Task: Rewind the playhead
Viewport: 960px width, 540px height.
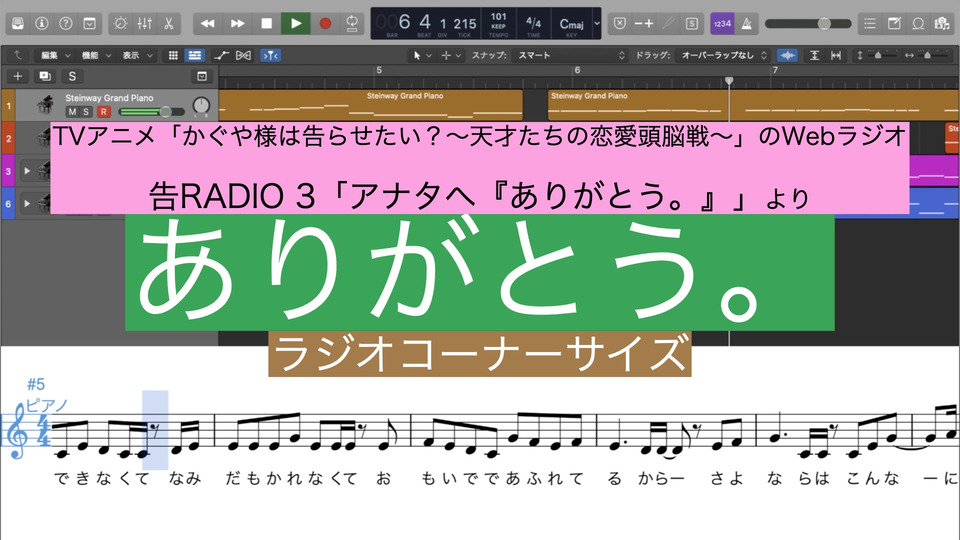Action: (x=208, y=23)
